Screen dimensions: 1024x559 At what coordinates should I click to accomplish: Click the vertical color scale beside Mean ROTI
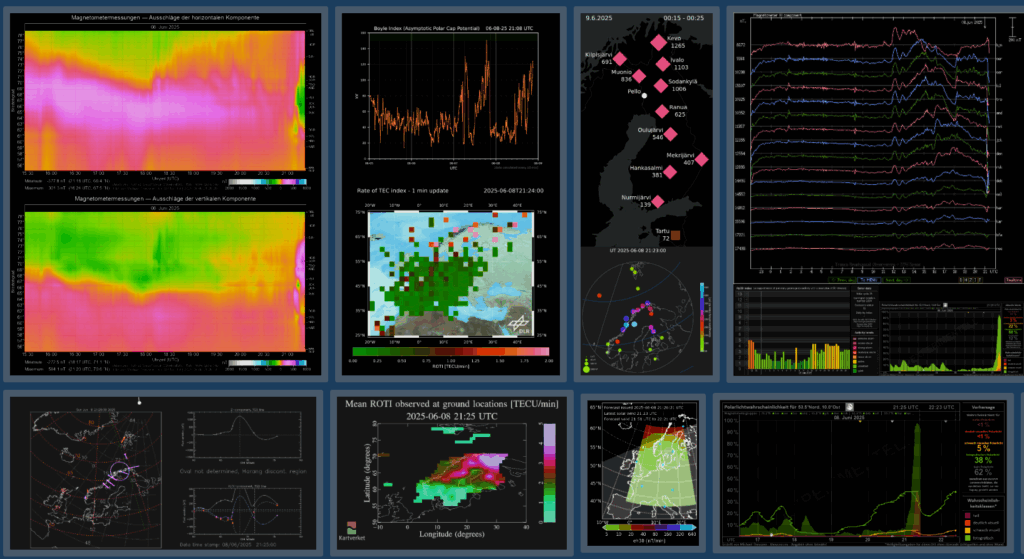coord(549,473)
